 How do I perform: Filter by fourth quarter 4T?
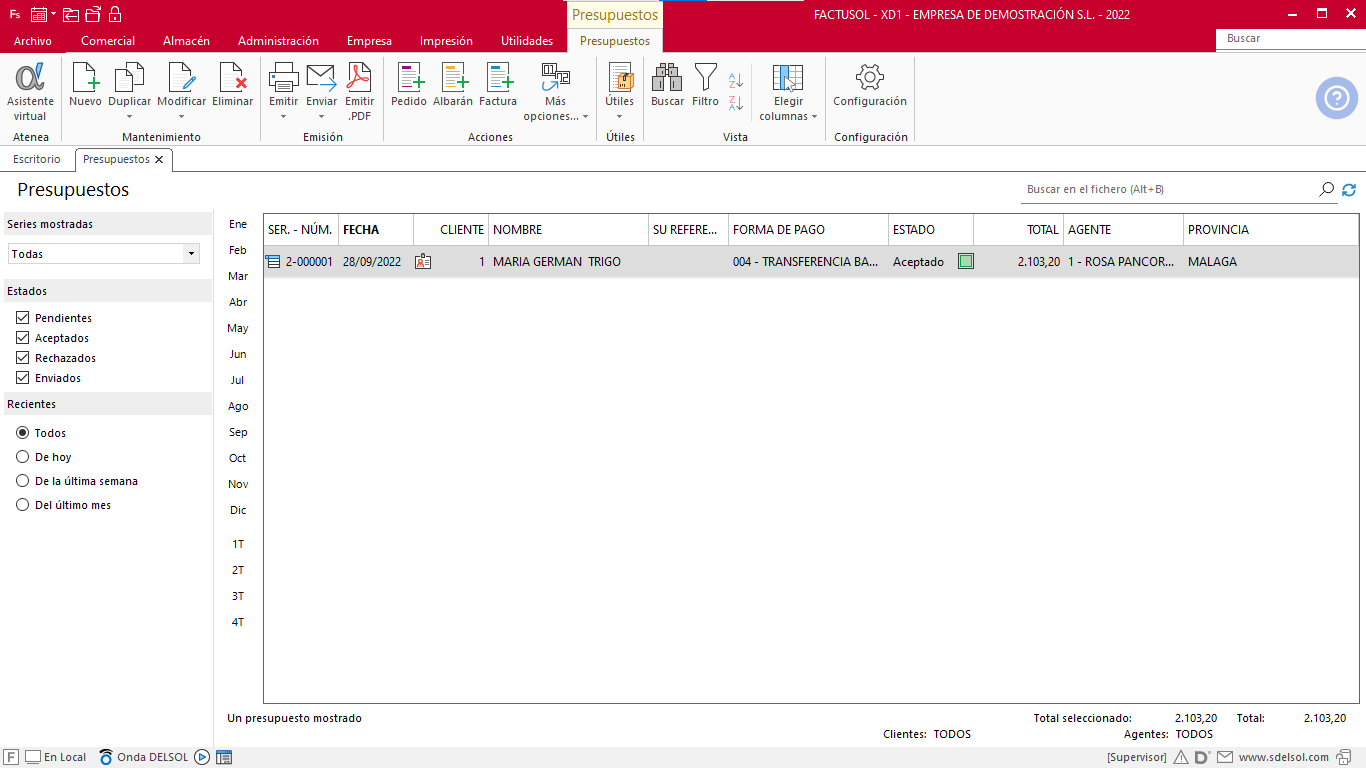(238, 622)
